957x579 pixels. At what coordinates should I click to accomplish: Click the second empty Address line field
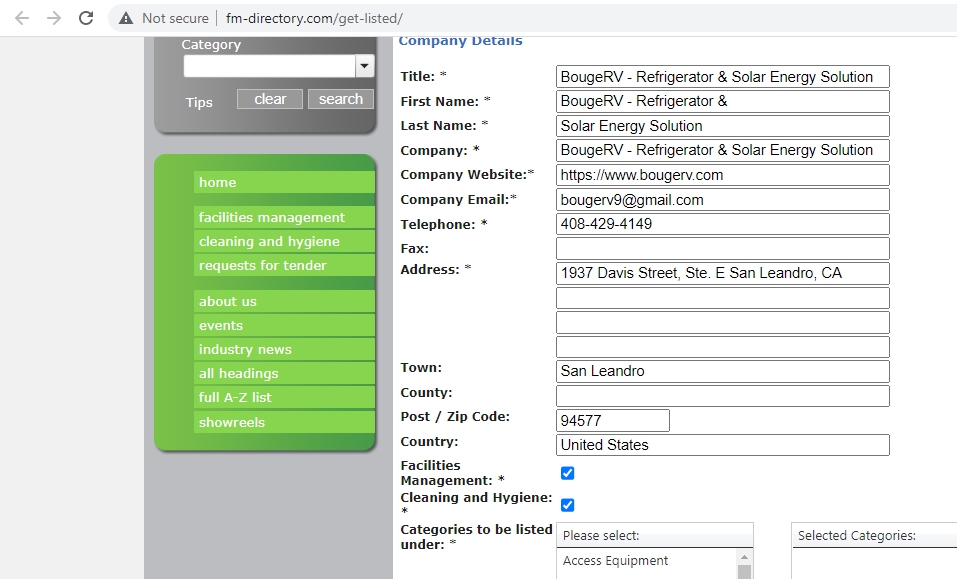pos(723,298)
